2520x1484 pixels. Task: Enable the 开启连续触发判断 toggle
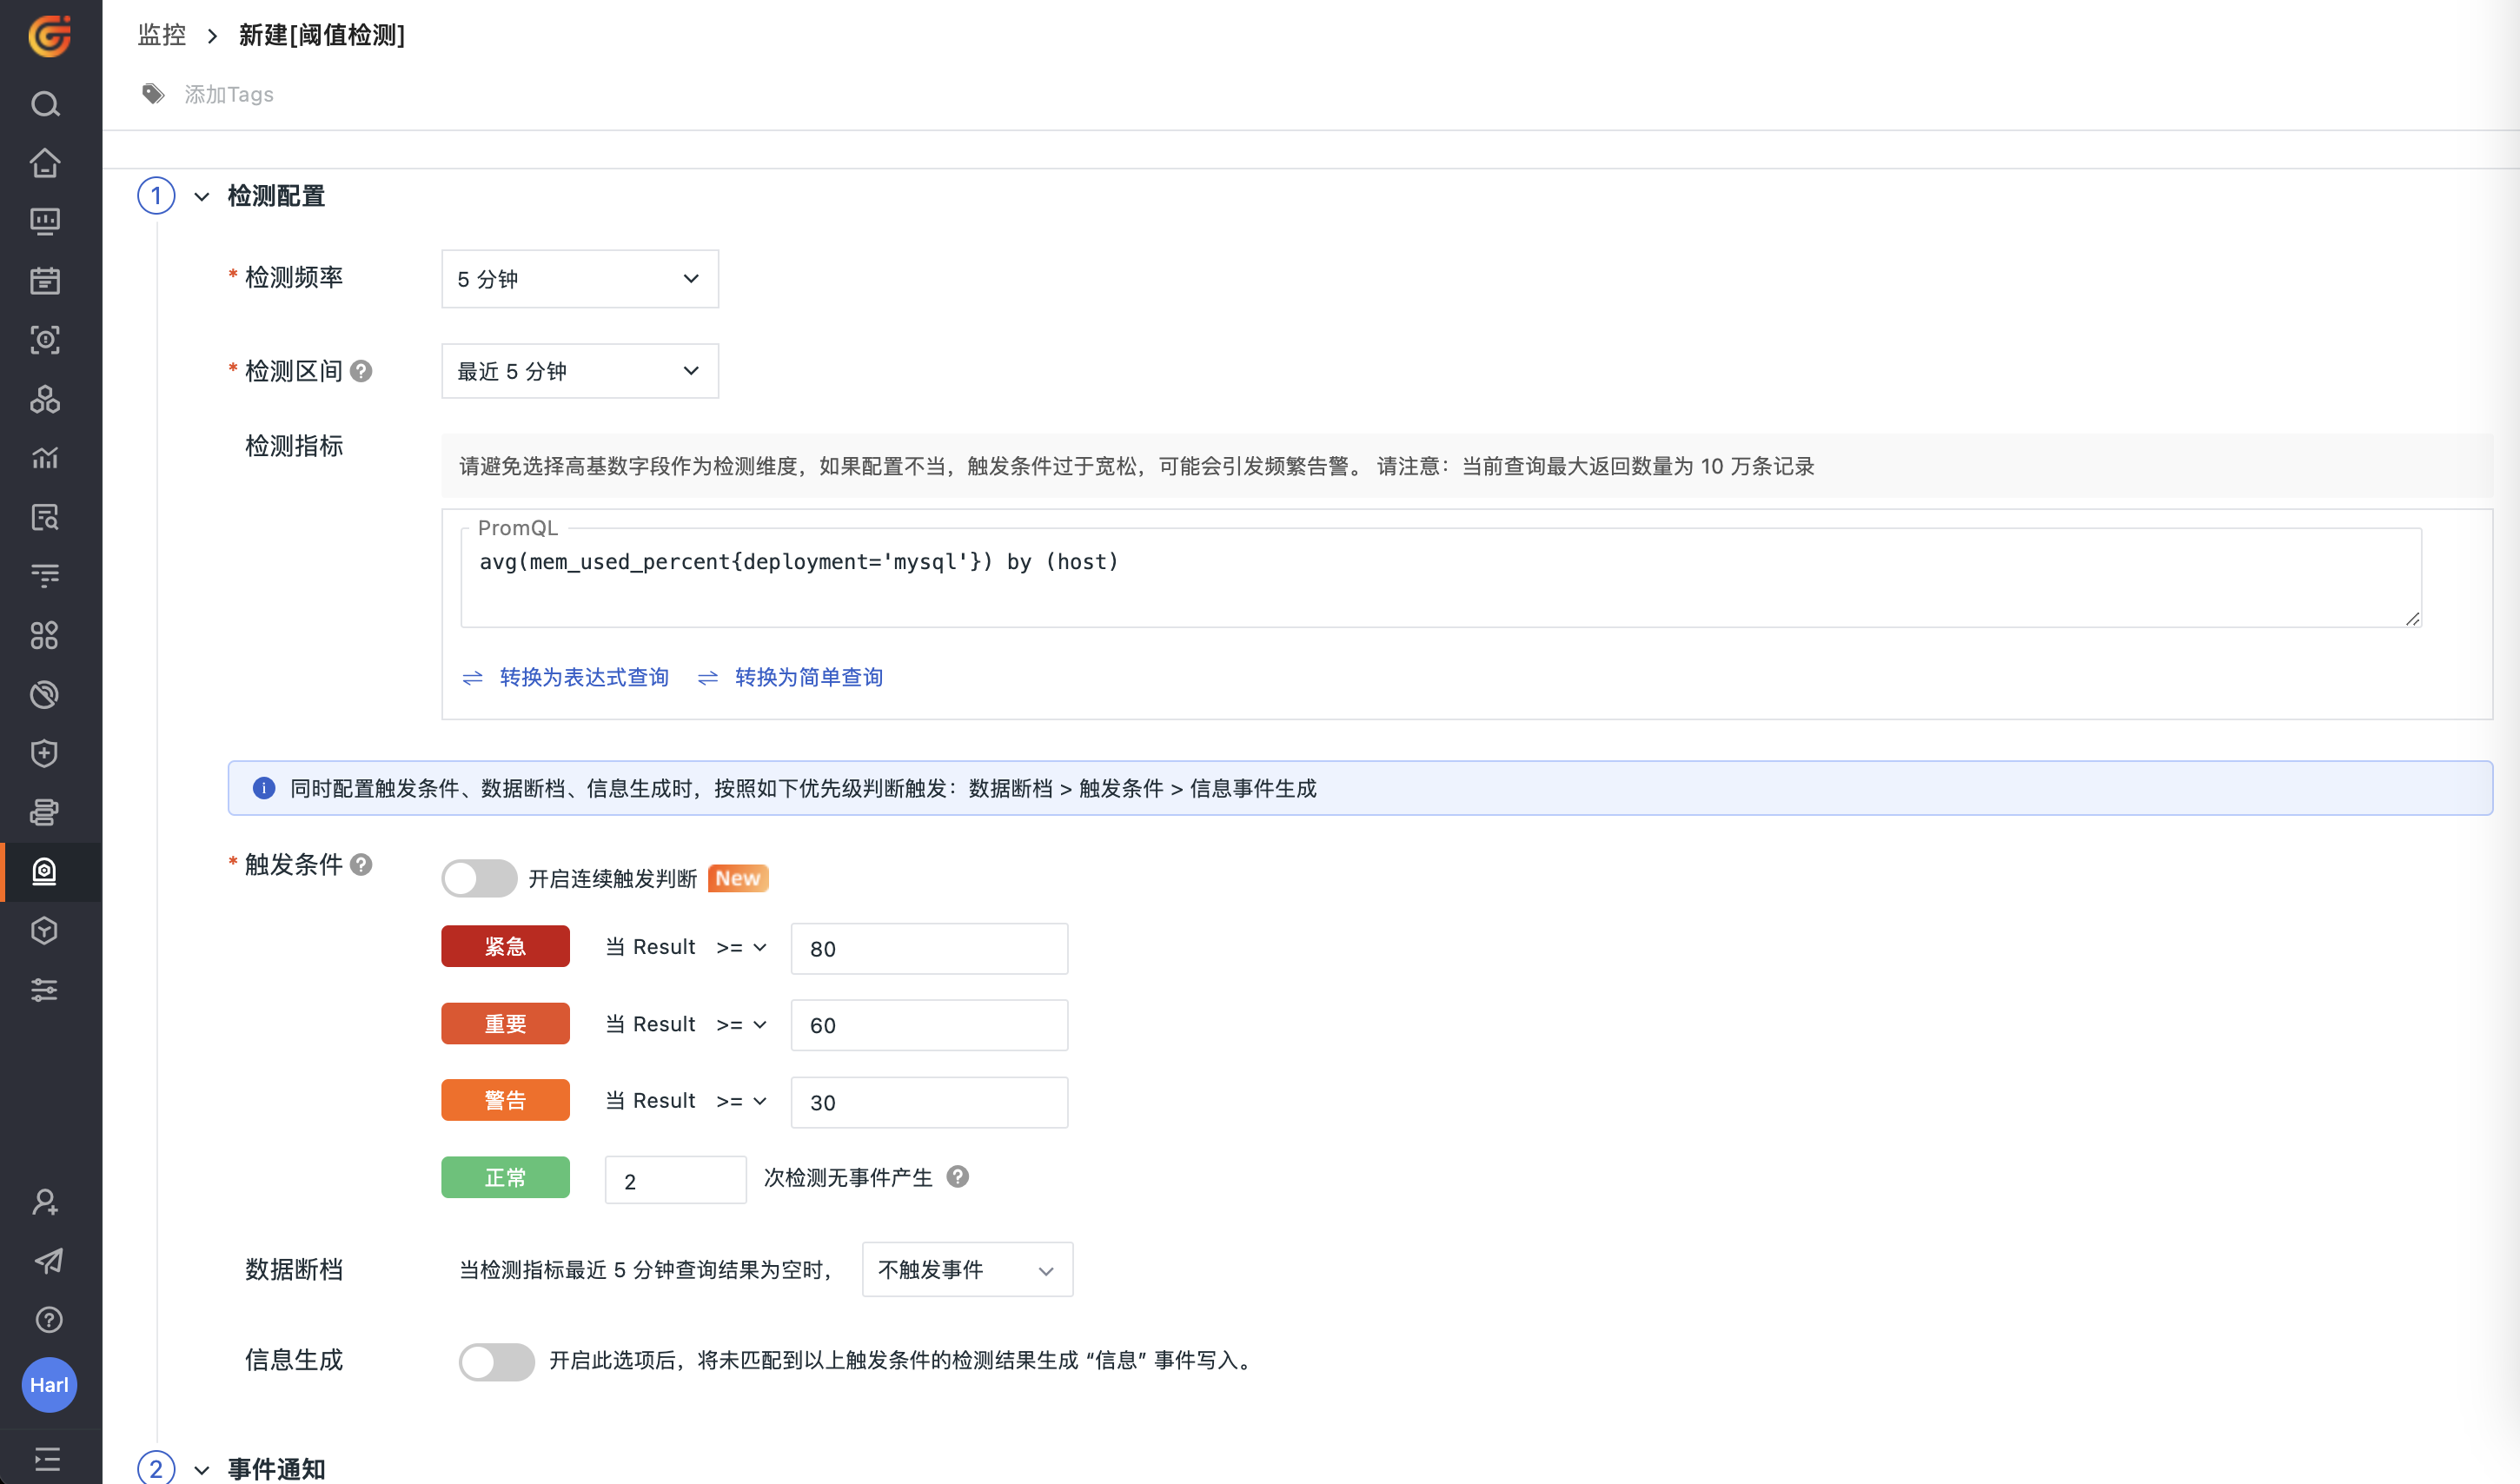pyautogui.click(x=479, y=878)
